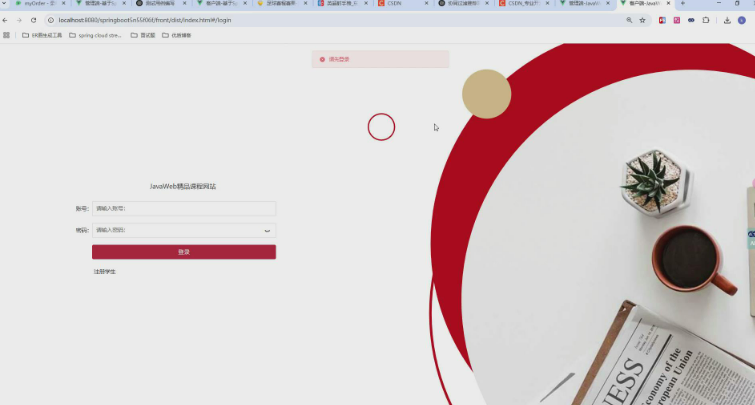755x405 pixels.
Task: Open the tab search chevron at the far left
Action: pyautogui.click(x=4, y=3)
